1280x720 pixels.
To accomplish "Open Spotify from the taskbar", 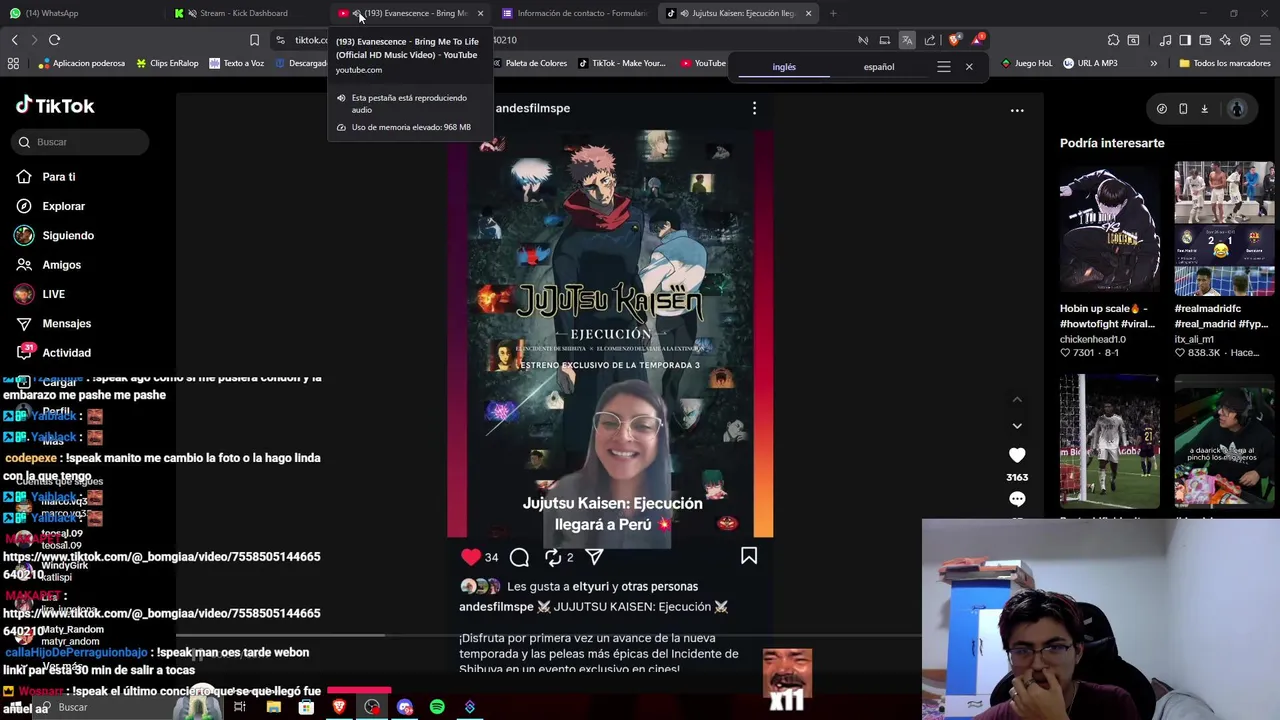I will click(437, 707).
